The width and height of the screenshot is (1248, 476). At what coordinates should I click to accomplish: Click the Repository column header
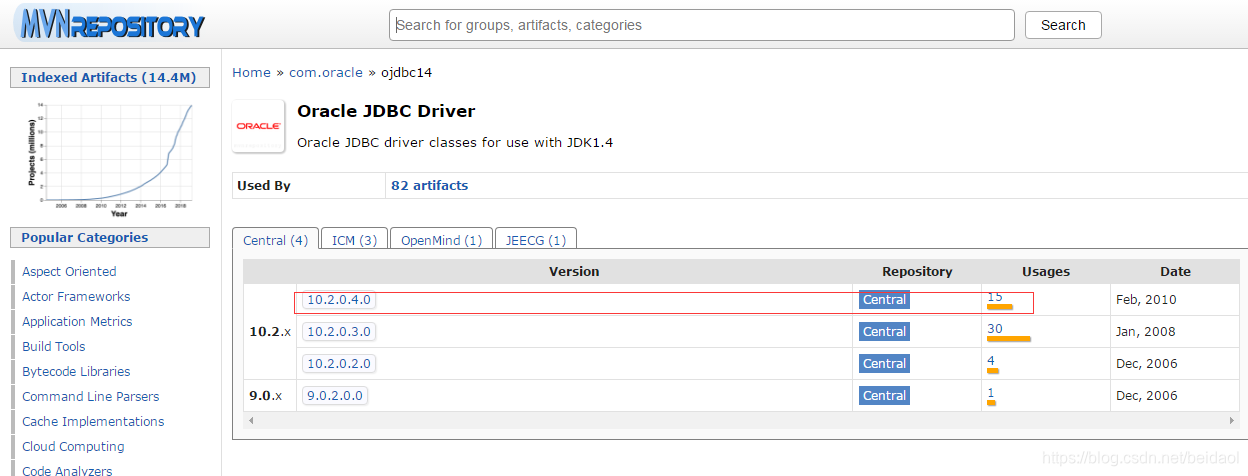coord(917,271)
